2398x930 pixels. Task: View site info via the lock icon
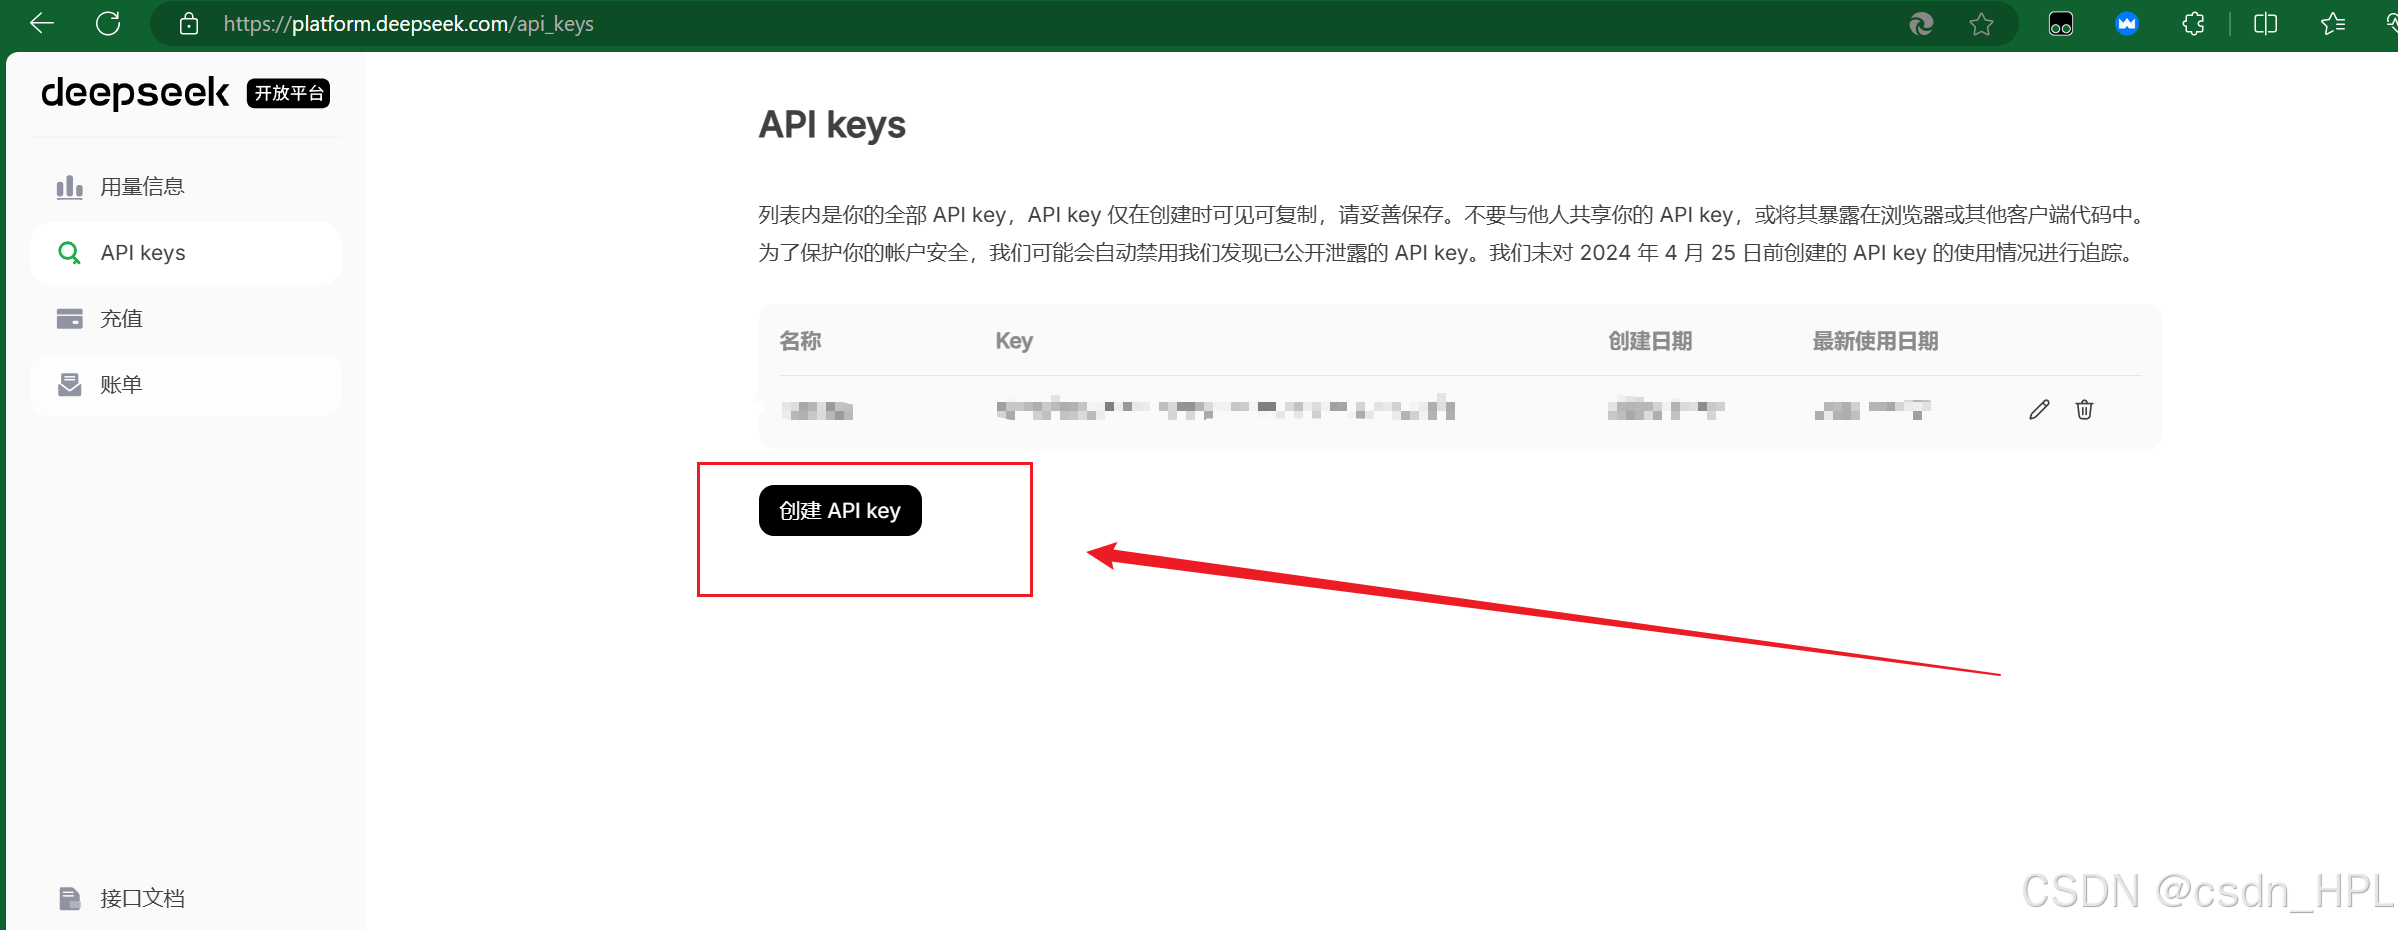pyautogui.click(x=189, y=24)
